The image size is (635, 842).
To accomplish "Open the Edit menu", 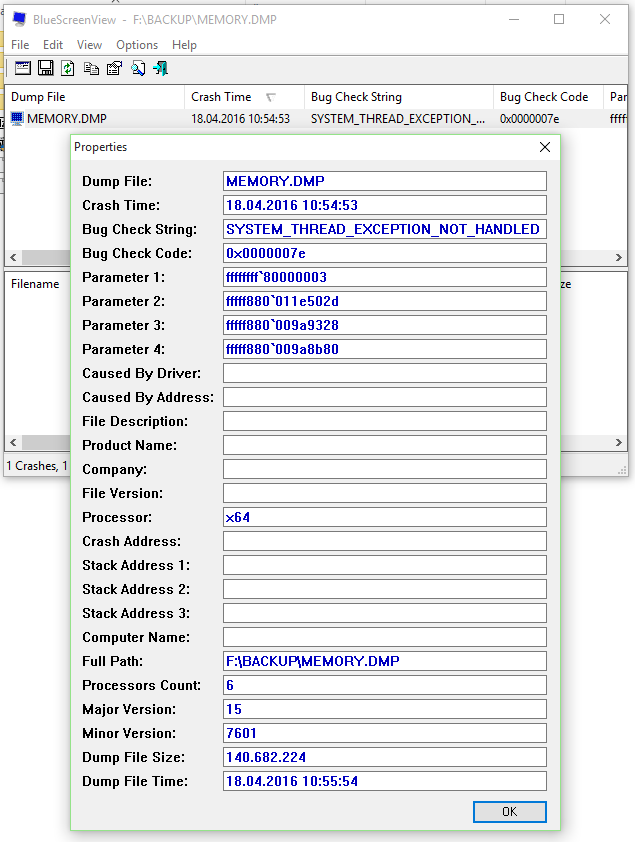I will 53,45.
